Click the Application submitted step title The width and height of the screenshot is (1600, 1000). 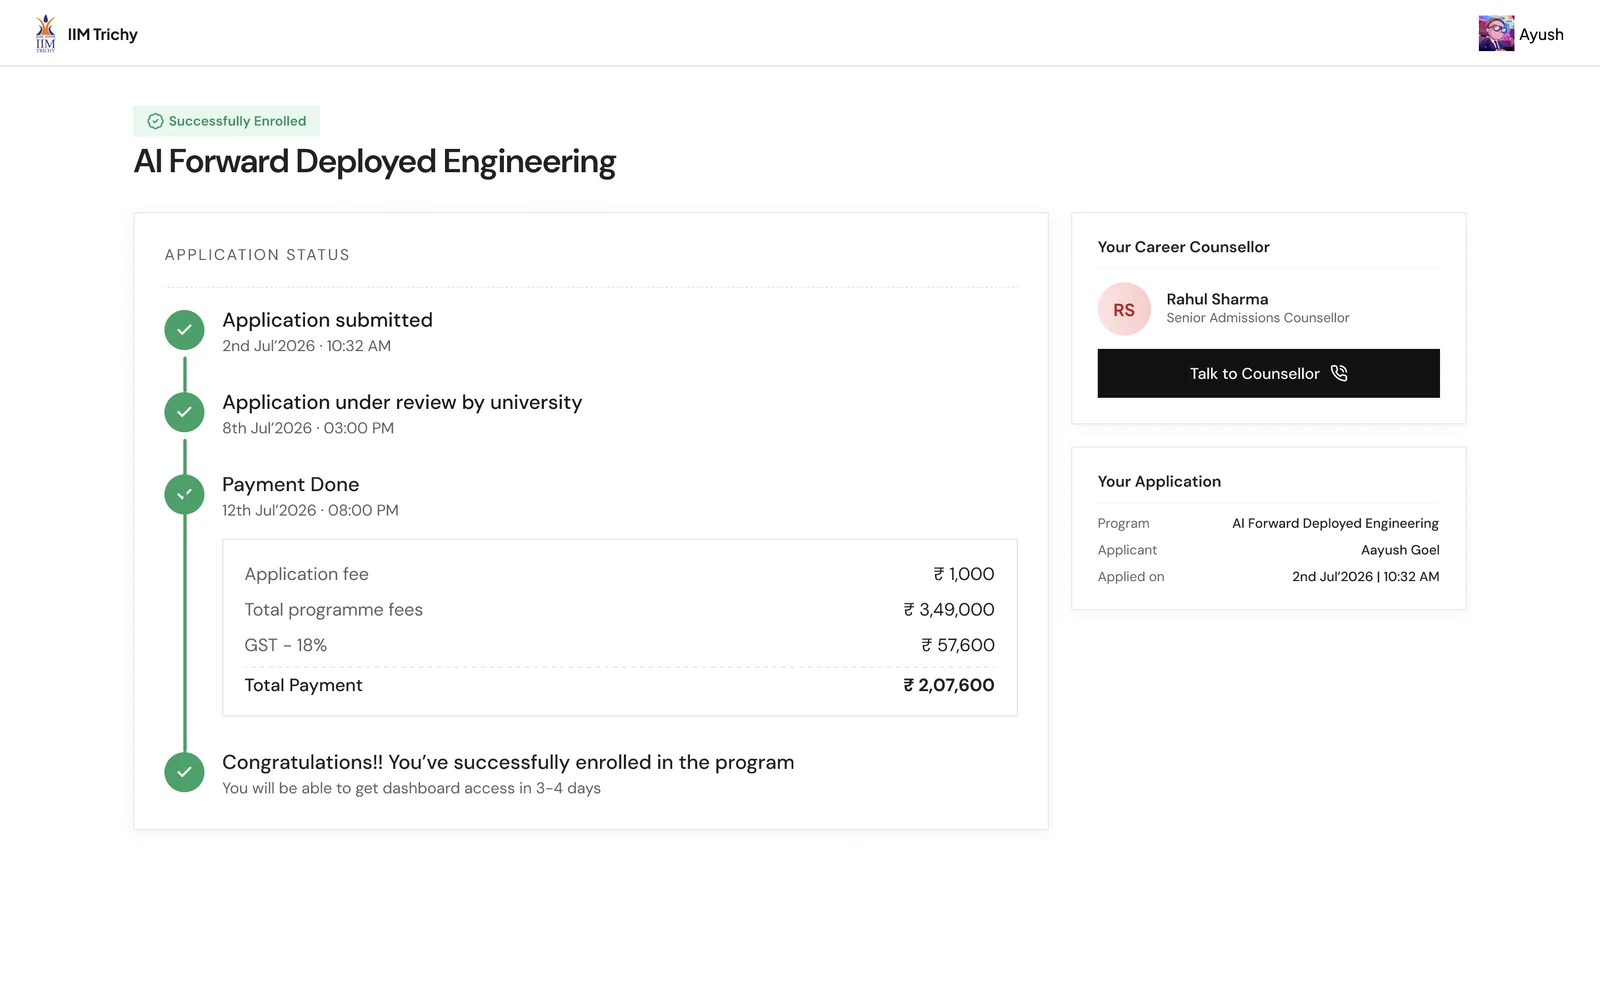click(x=327, y=320)
